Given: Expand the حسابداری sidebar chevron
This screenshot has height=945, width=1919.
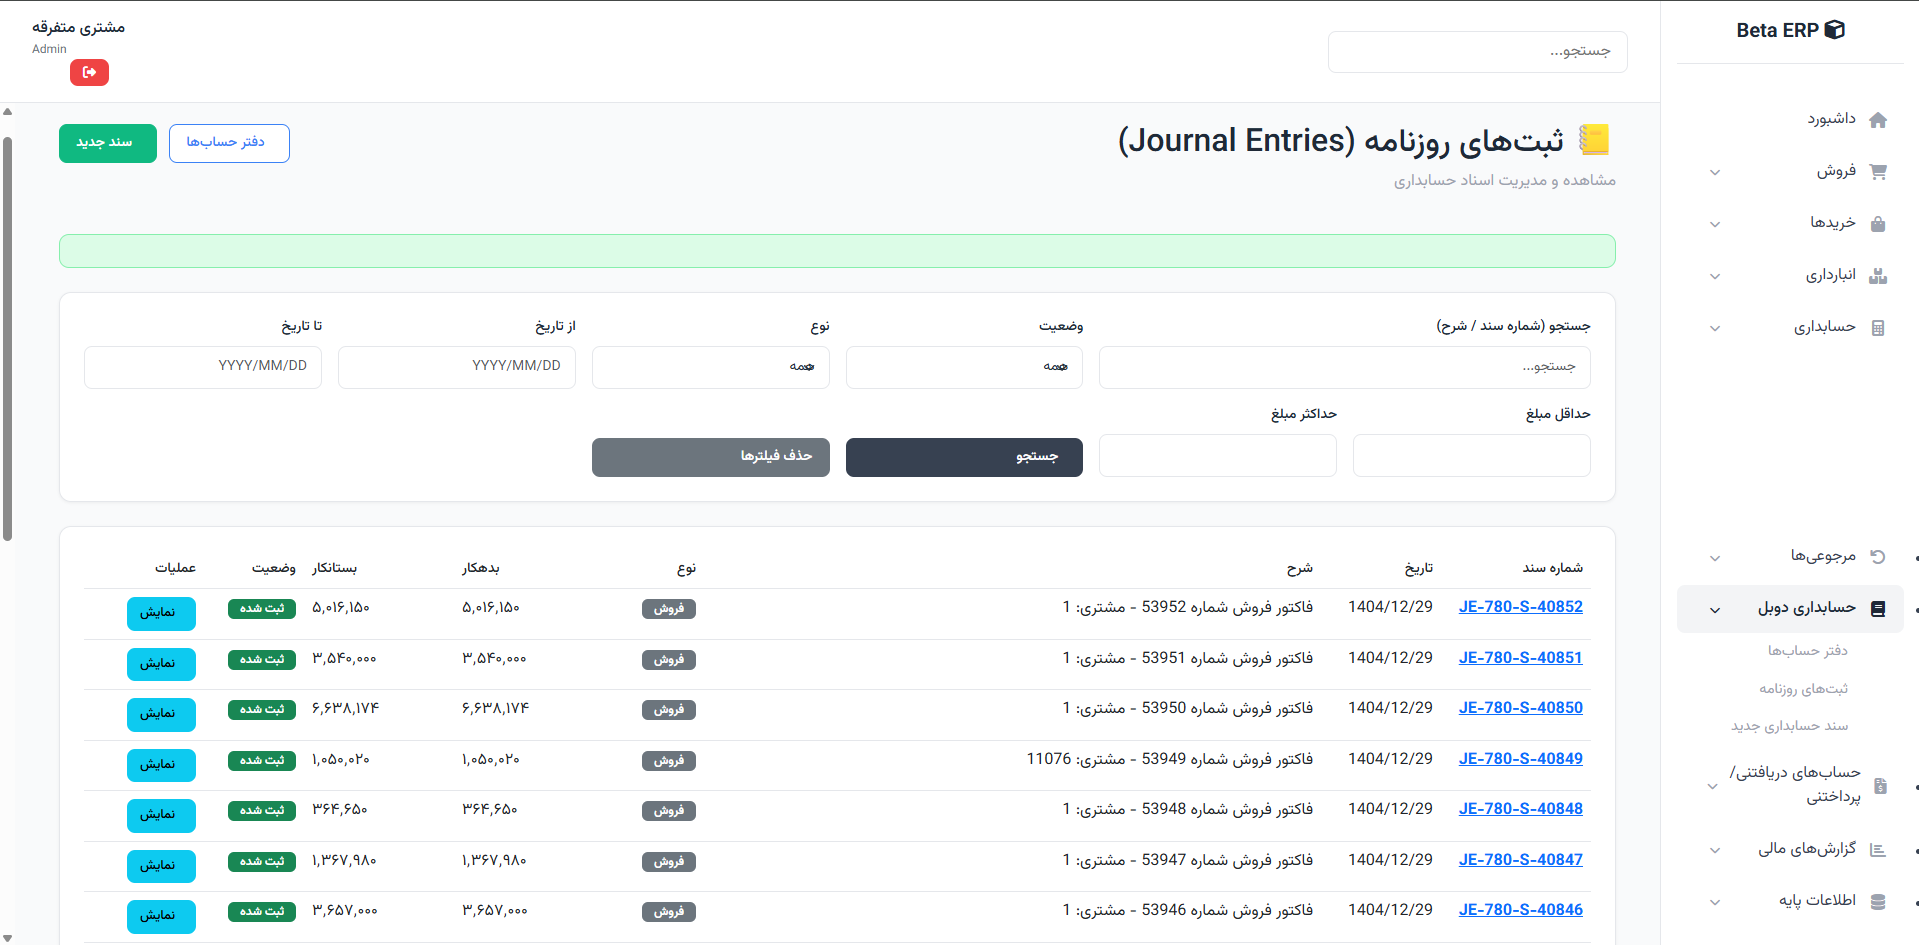Looking at the screenshot, I should 1715,328.
